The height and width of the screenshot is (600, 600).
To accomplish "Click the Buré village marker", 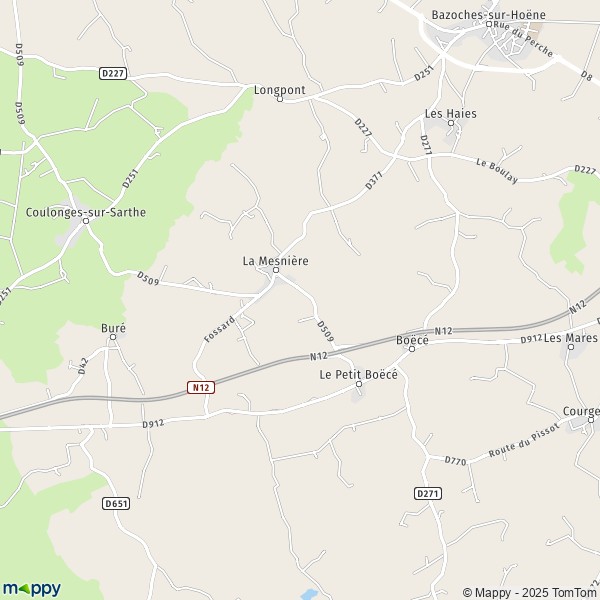I will (x=113, y=337).
